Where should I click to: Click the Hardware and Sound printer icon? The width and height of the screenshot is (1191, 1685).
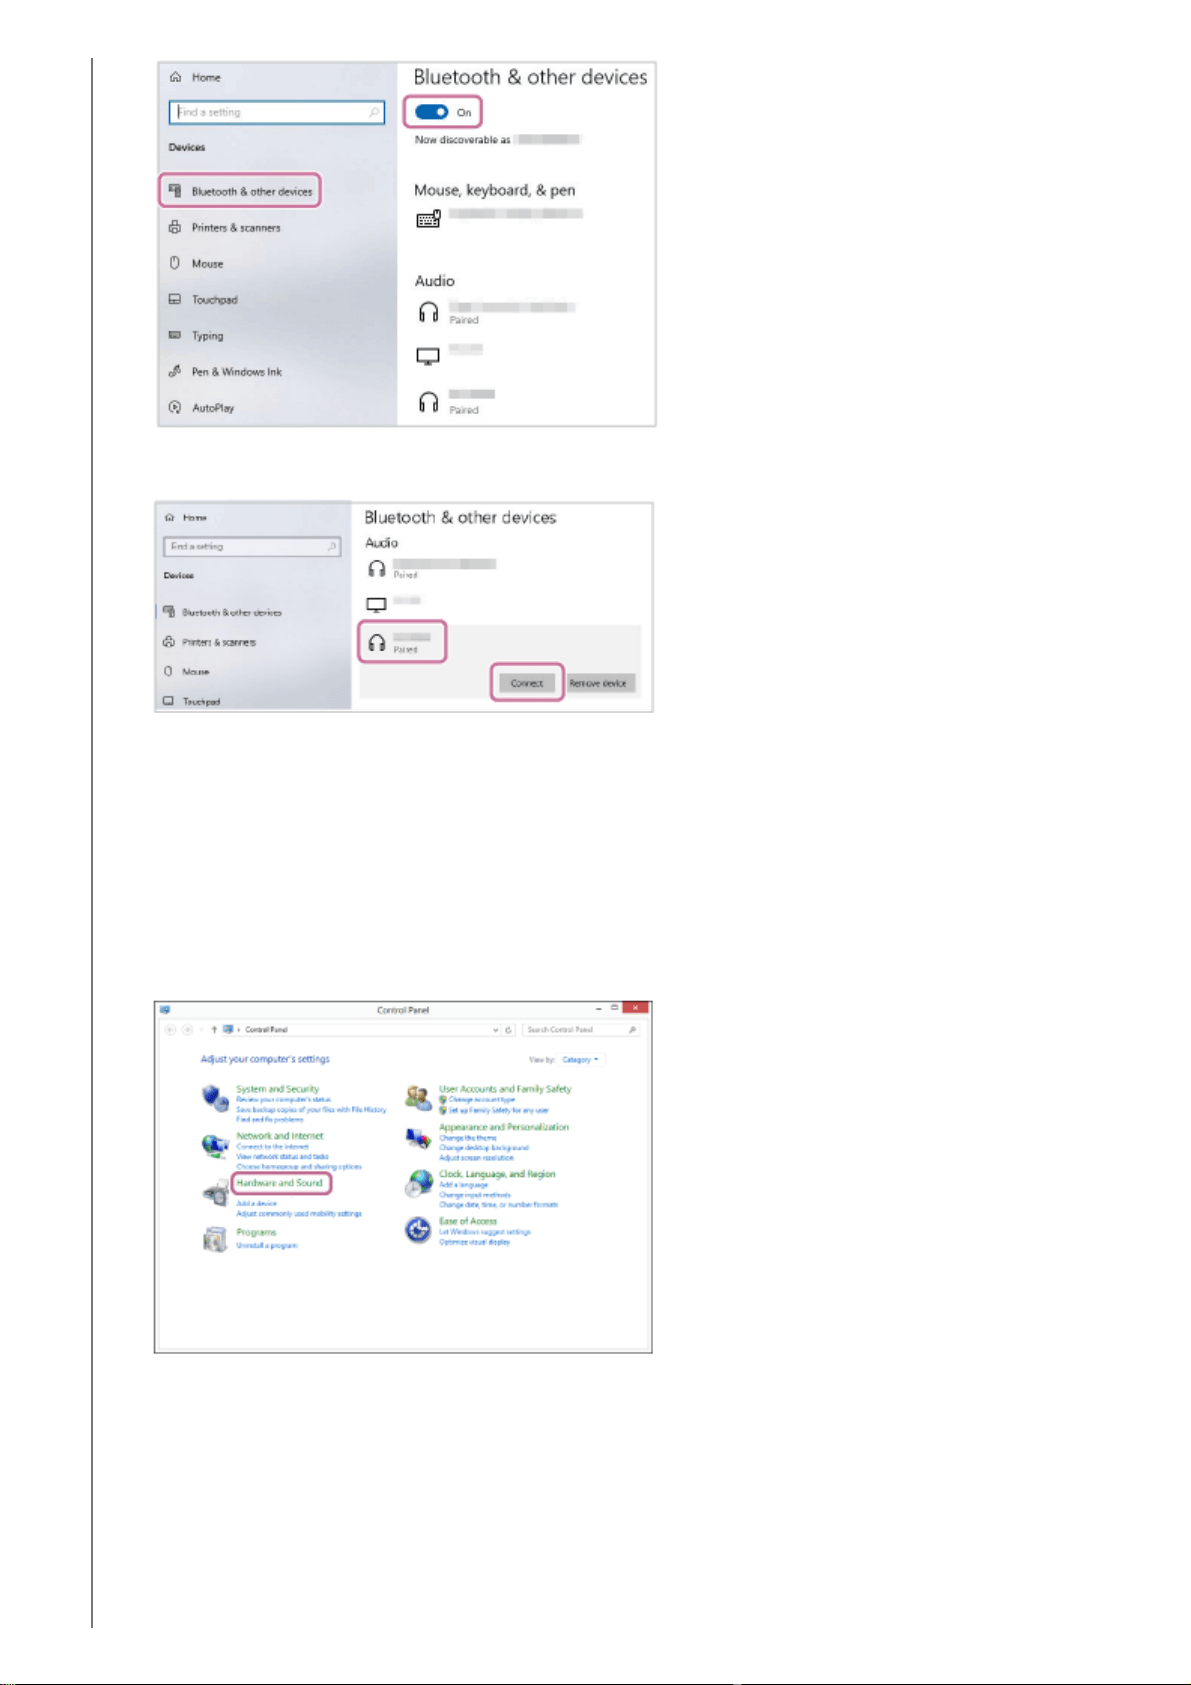tap(215, 1193)
